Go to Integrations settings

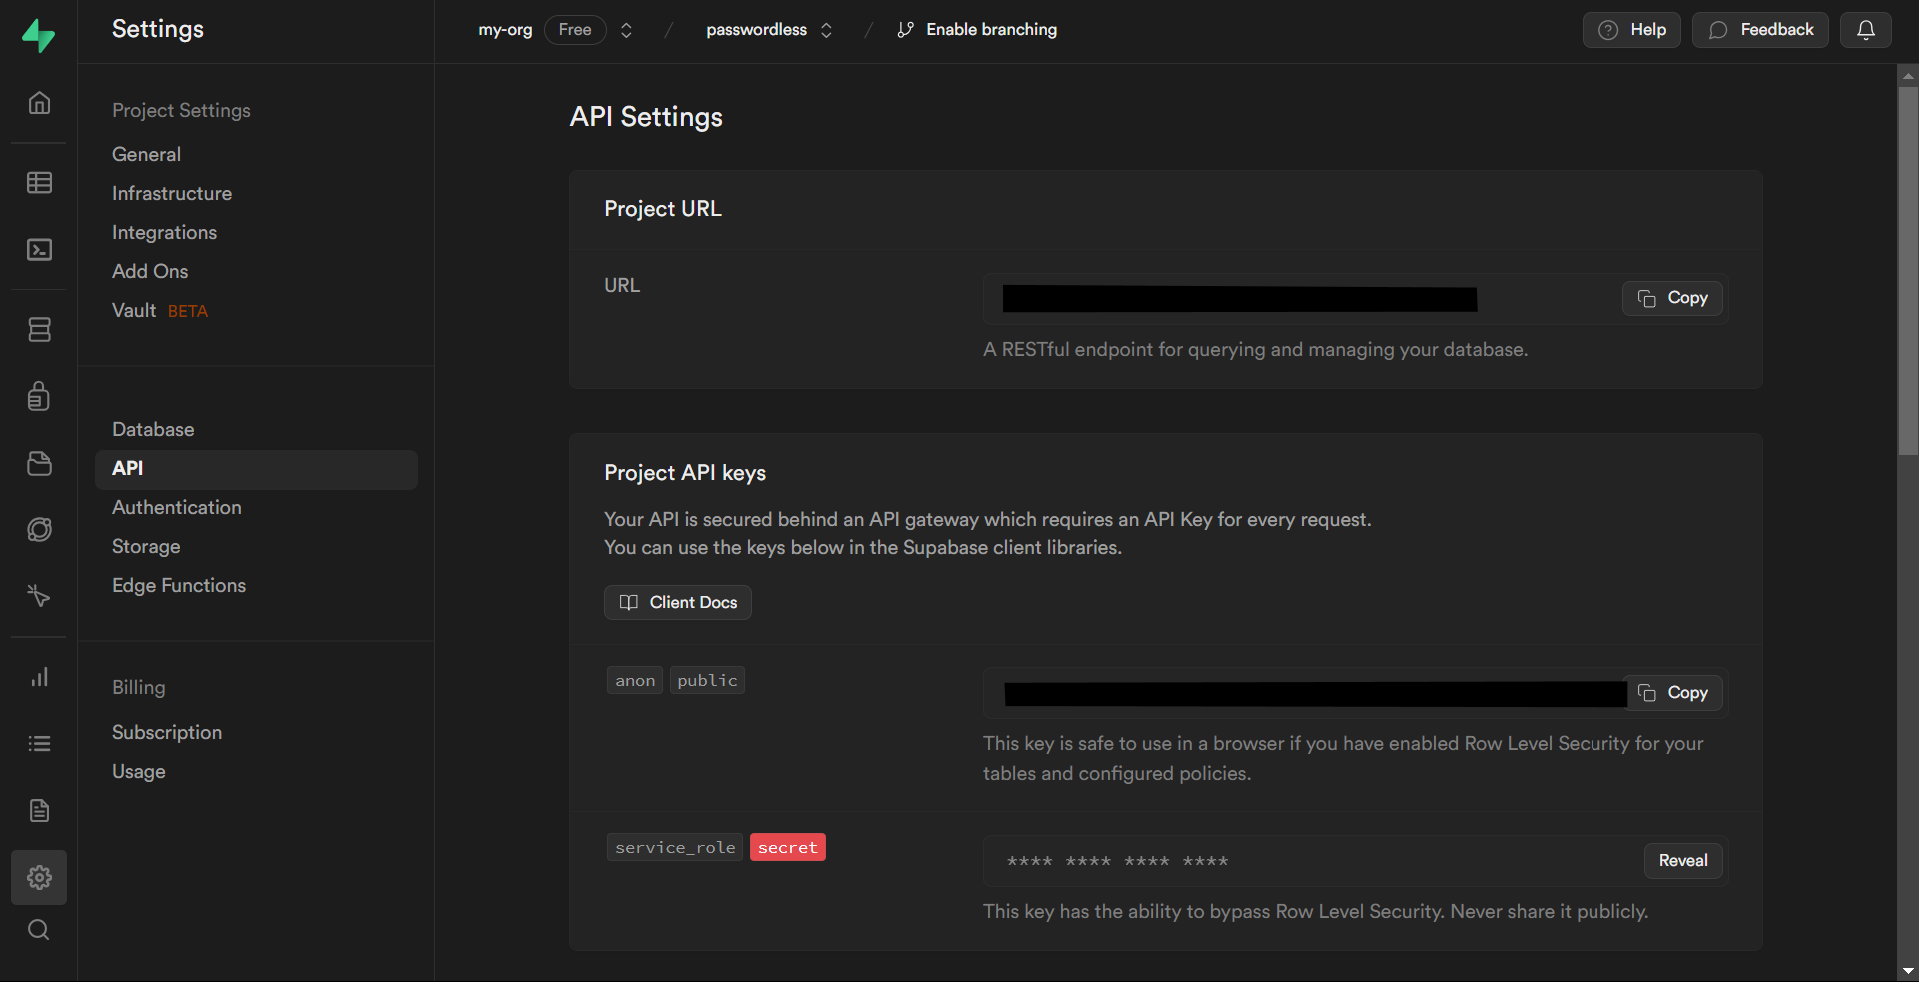point(164,232)
